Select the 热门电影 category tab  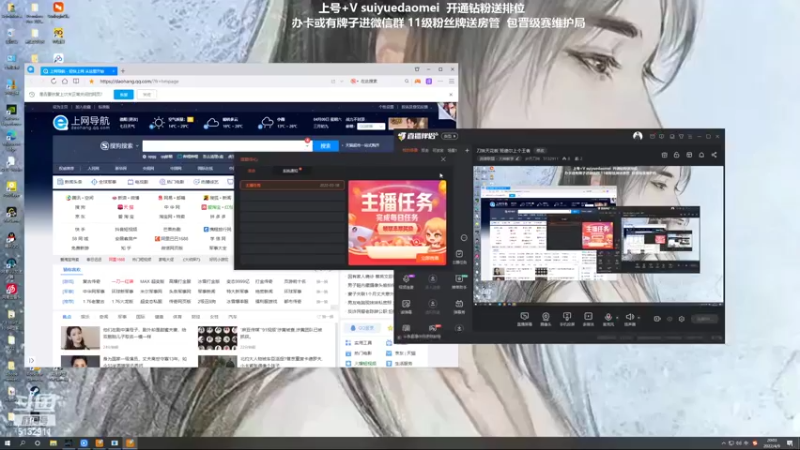pyautogui.click(x=172, y=182)
